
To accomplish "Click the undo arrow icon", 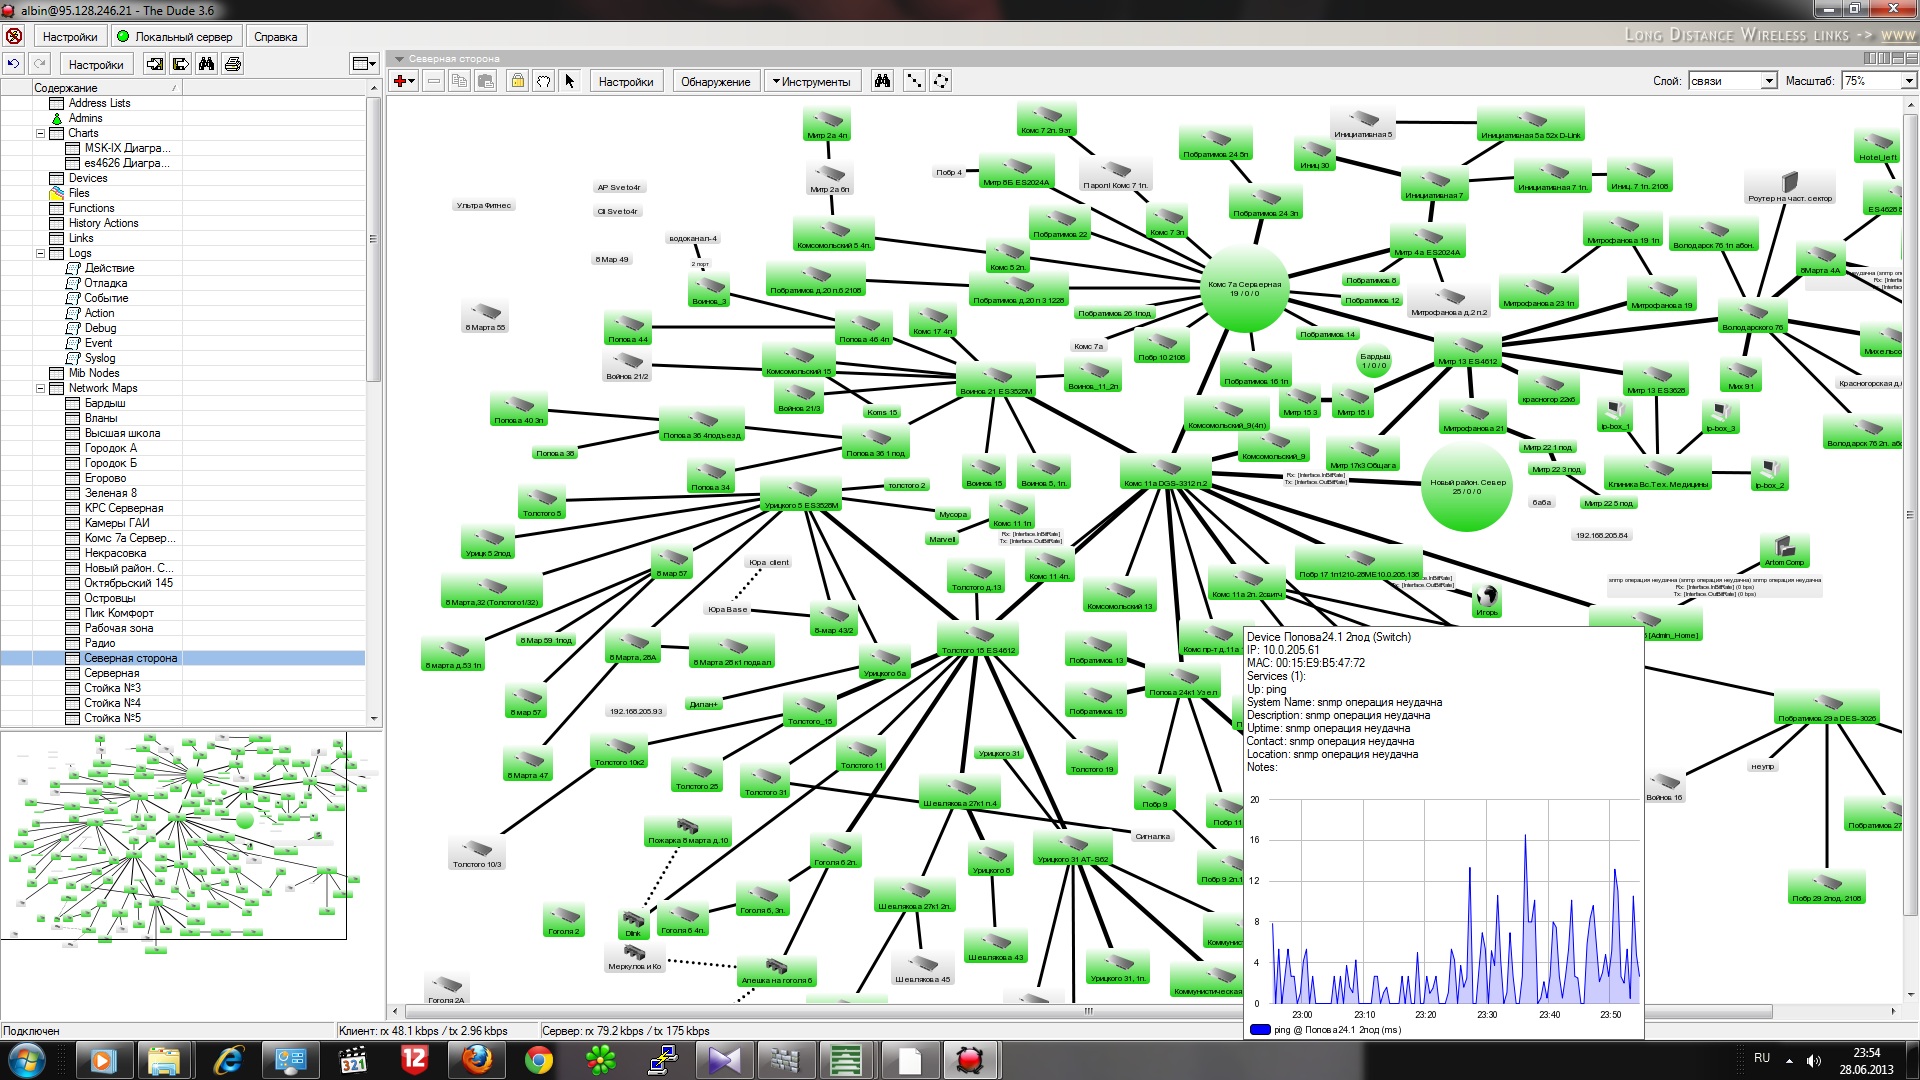I will (13, 64).
